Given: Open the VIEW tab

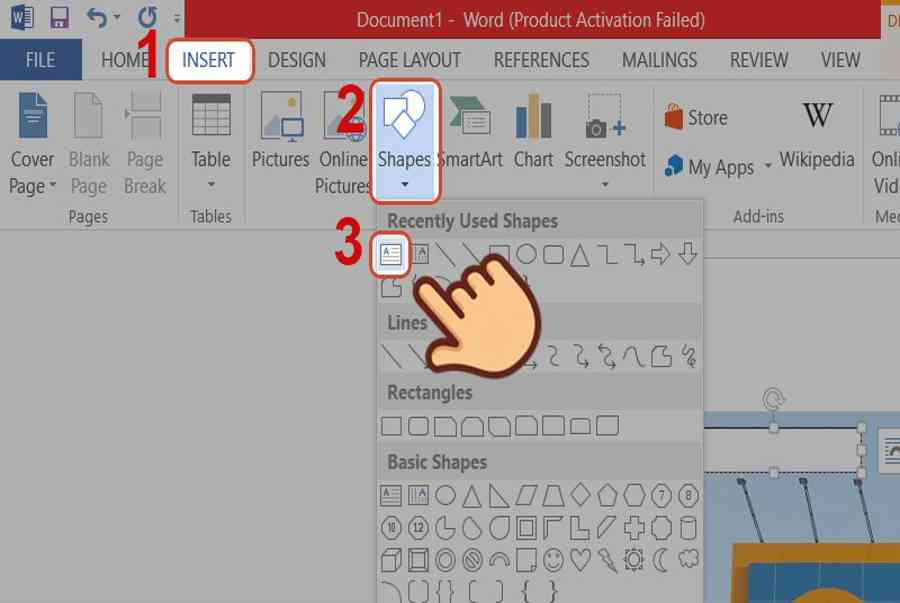Looking at the screenshot, I should (840, 60).
